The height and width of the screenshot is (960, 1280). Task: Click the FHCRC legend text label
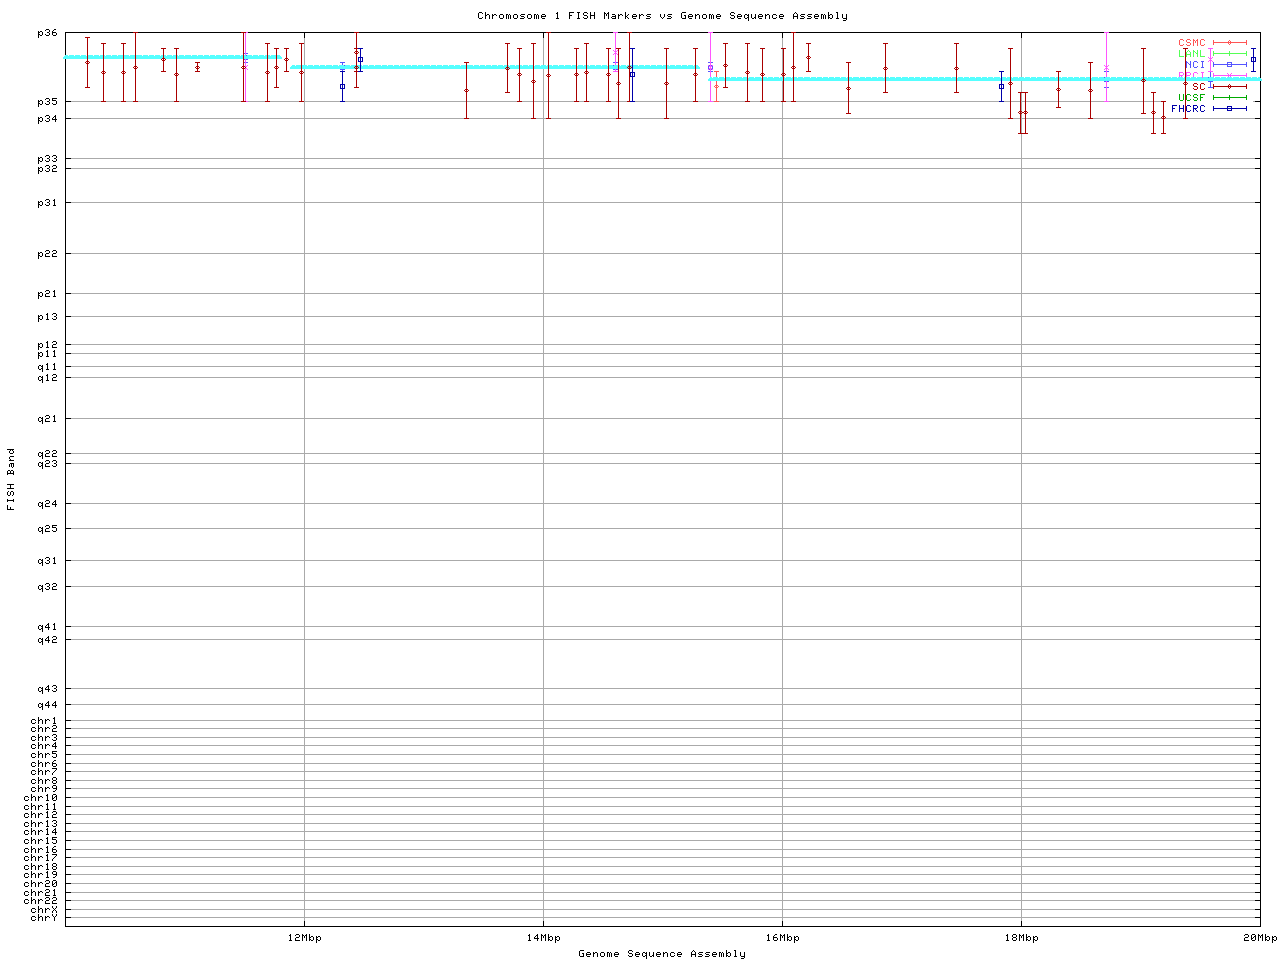1188,108
